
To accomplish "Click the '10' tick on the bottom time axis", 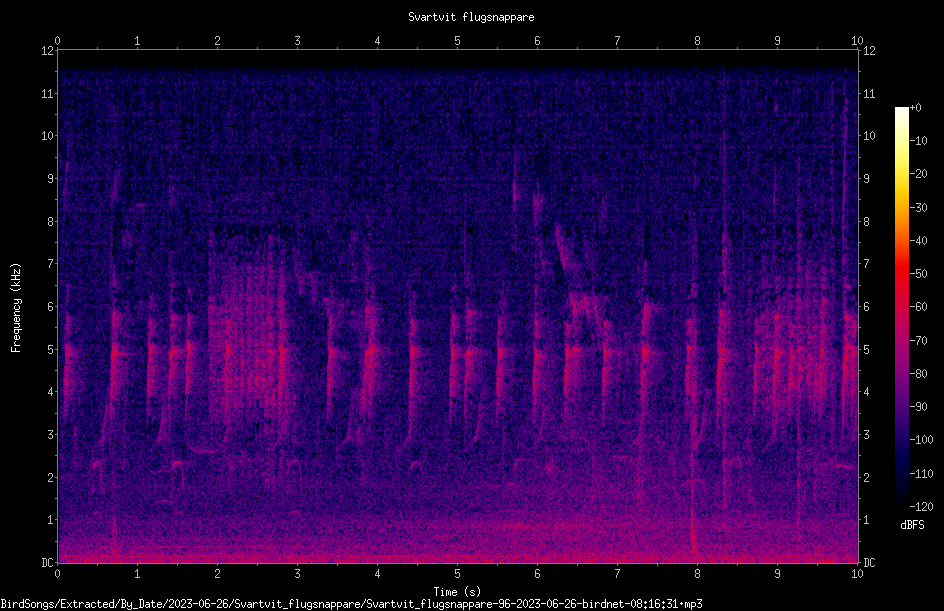I will click(x=857, y=574).
